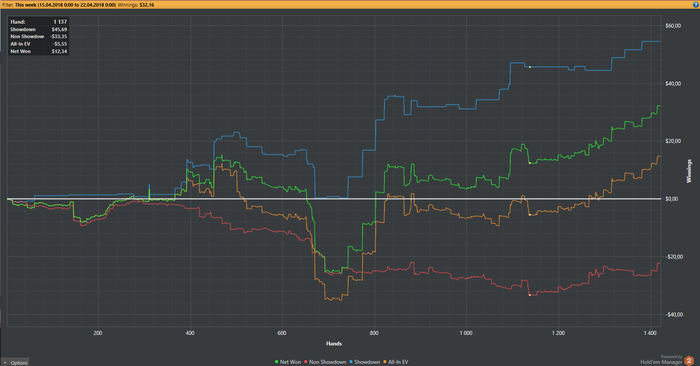Image resolution: width=700 pixels, height=366 pixels.
Task: Click the y-axis label $0,00
Action: (x=673, y=199)
